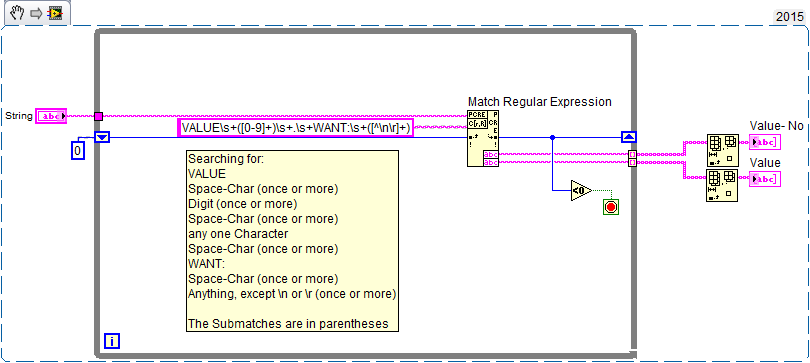Click the Value- No indicator terminal
The width and height of the screenshot is (810, 363).
pos(765,142)
